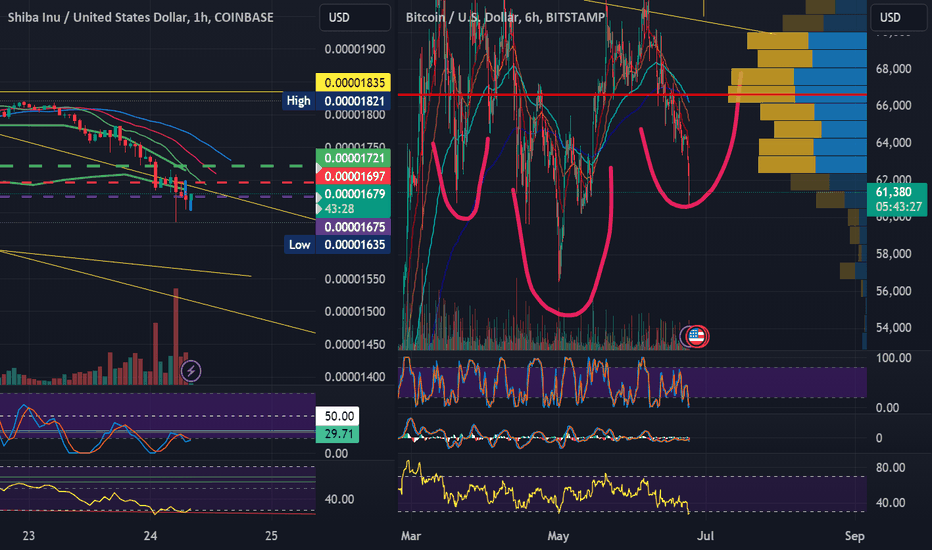Click date 25 on Shiba time axis

pyautogui.click(x=271, y=535)
